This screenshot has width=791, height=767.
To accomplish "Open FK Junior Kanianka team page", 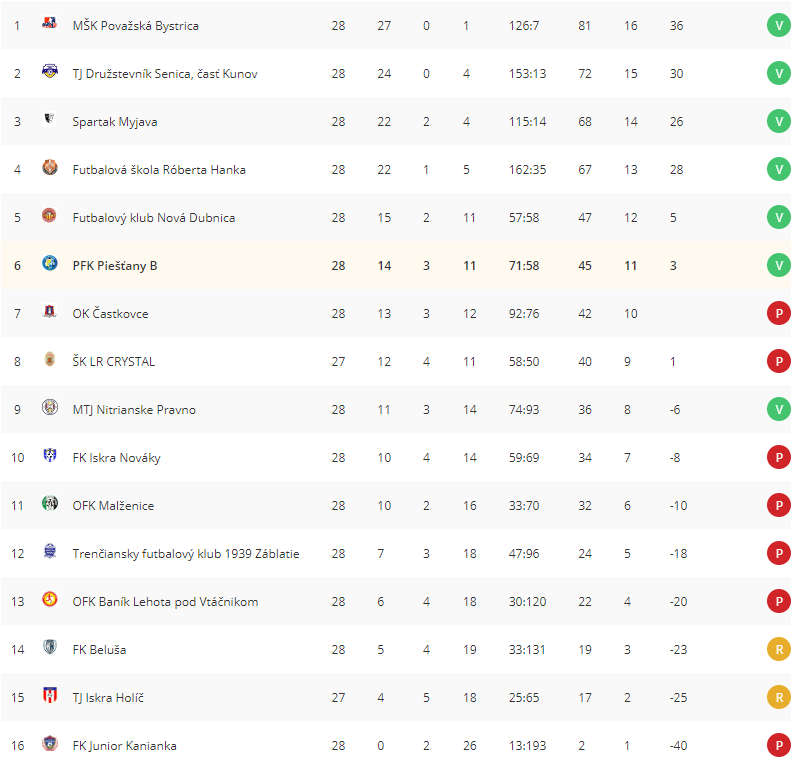I will [124, 745].
